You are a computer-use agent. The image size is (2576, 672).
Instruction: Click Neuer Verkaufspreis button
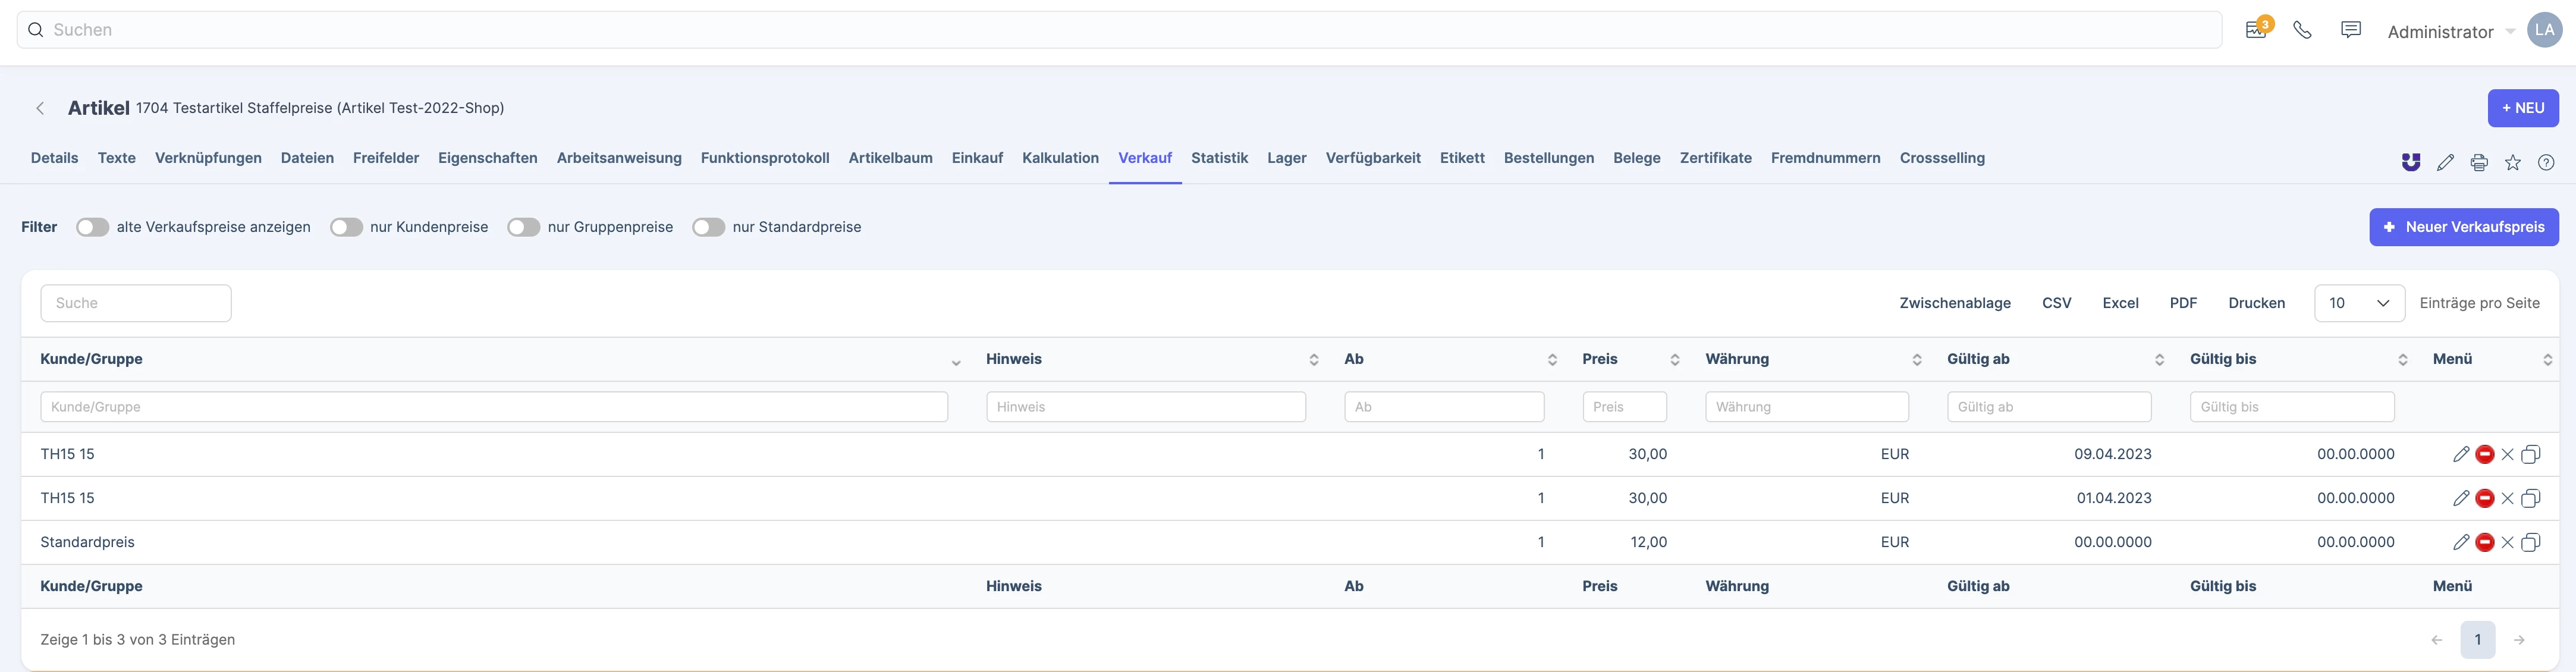[x=2464, y=227]
